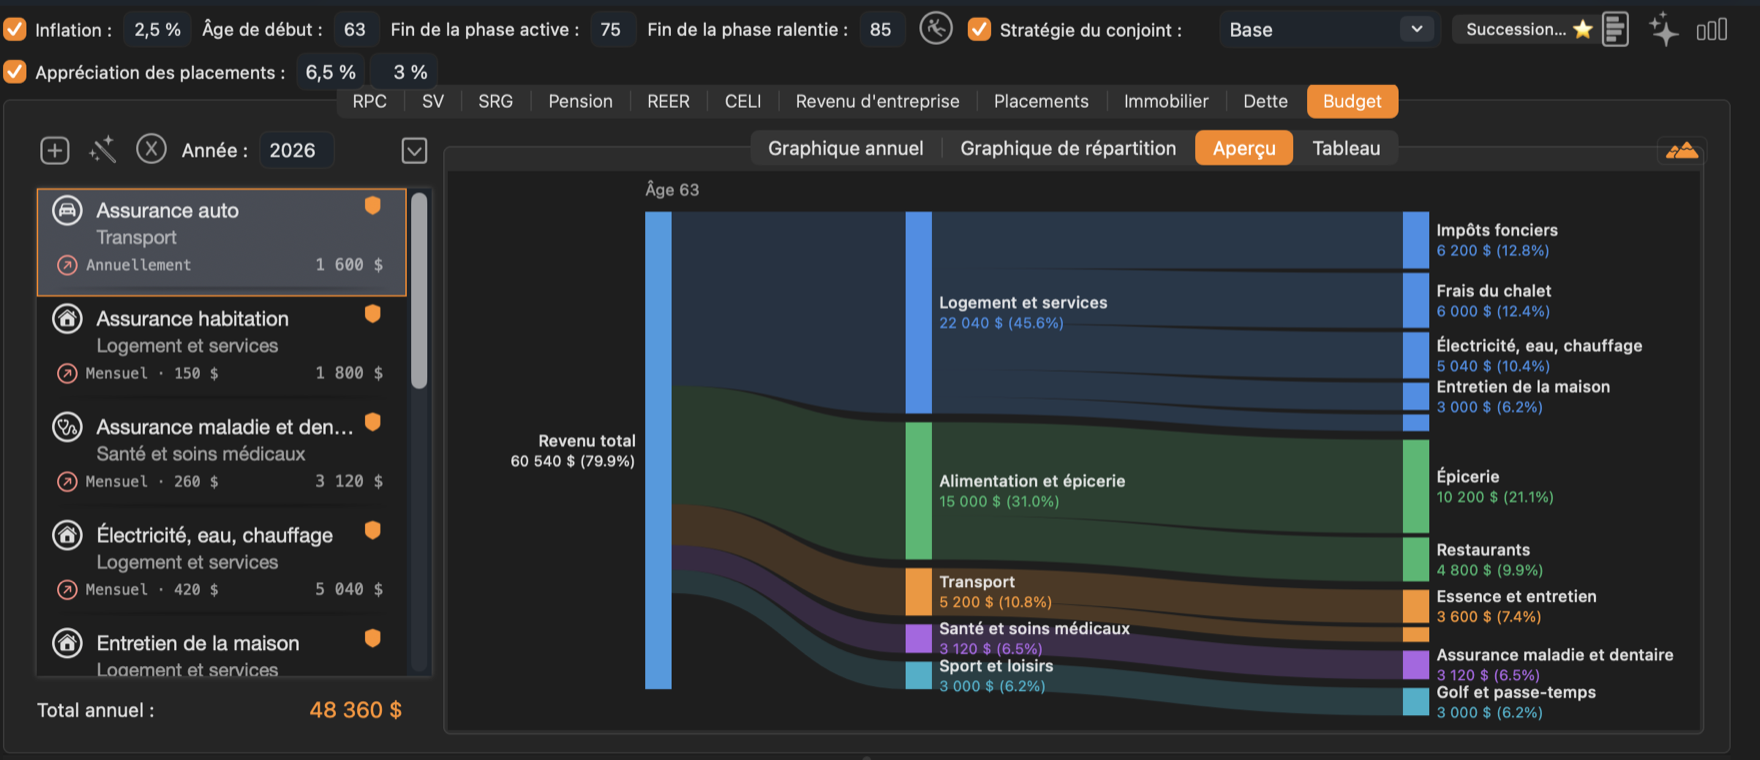Click the shield badge on Assurance auto
Screen dimensions: 1760x760
373,205
